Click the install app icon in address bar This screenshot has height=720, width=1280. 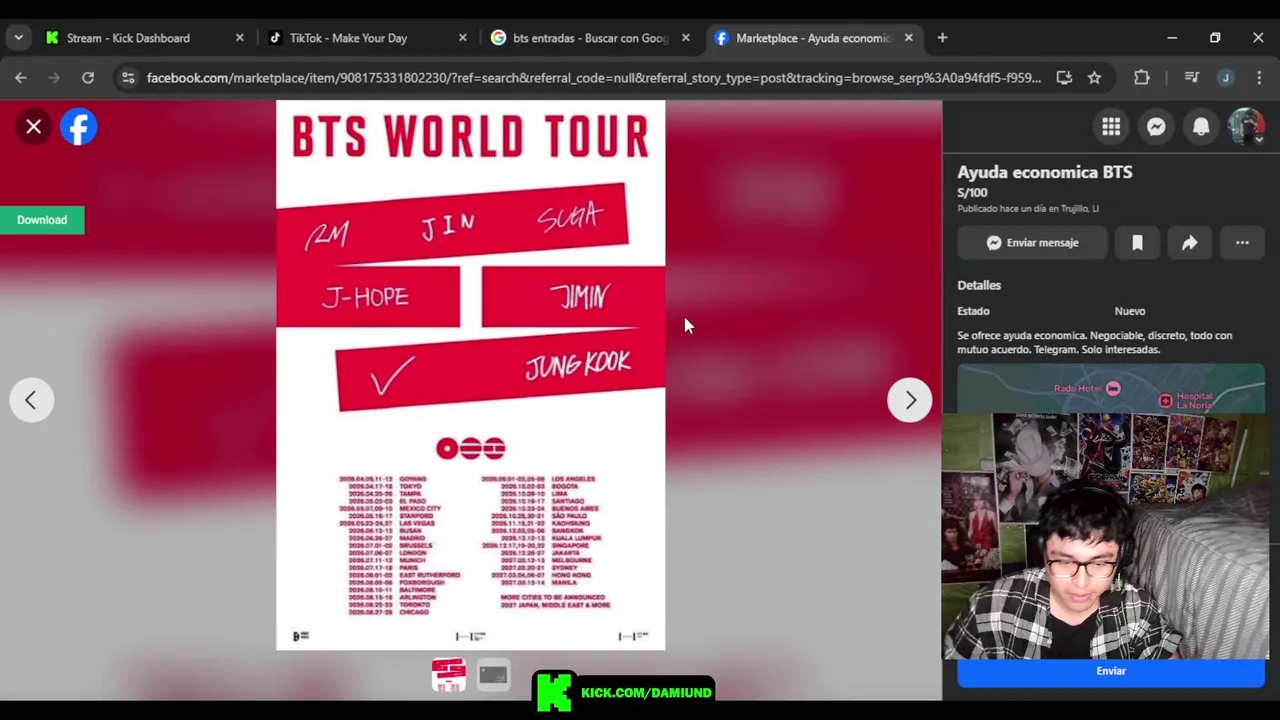pyautogui.click(x=1064, y=78)
